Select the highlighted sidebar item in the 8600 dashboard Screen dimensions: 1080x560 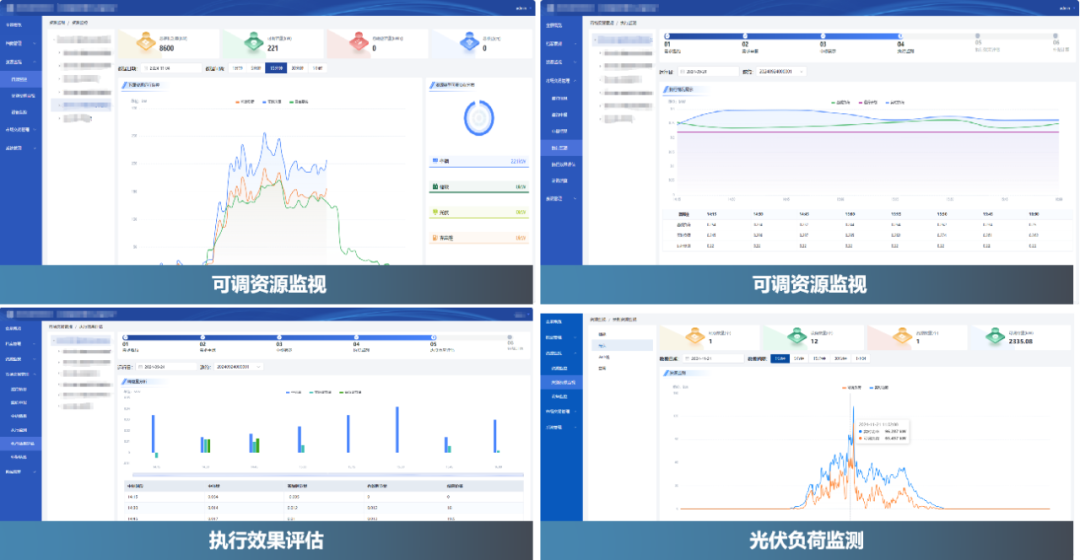21,79
